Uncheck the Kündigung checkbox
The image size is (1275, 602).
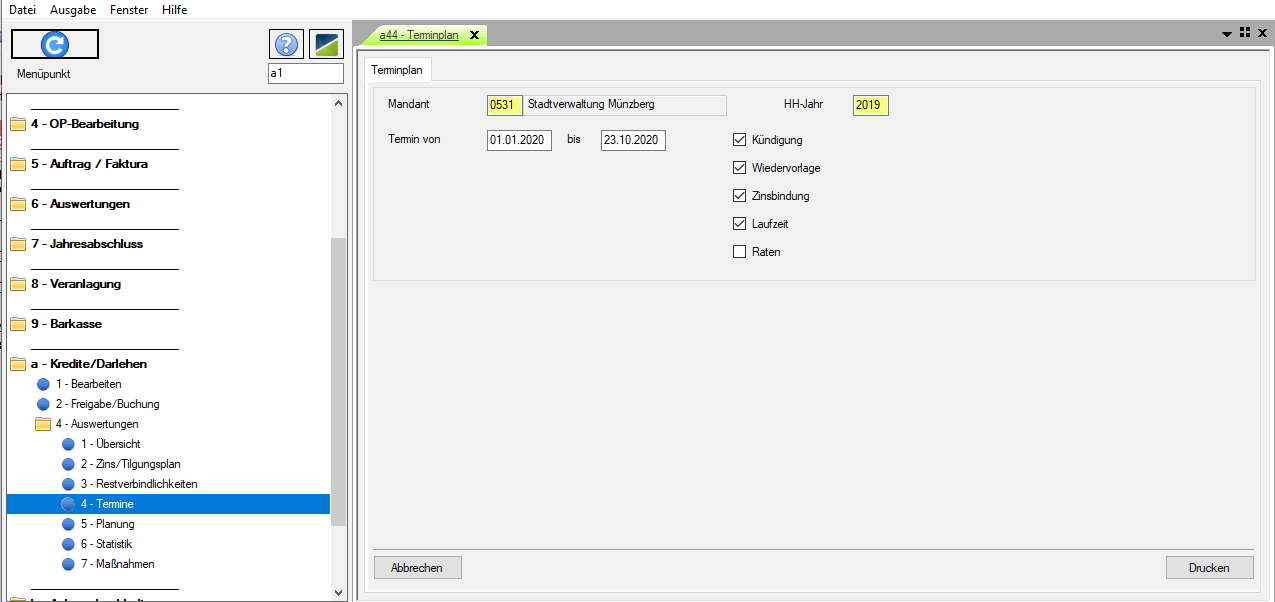point(740,140)
